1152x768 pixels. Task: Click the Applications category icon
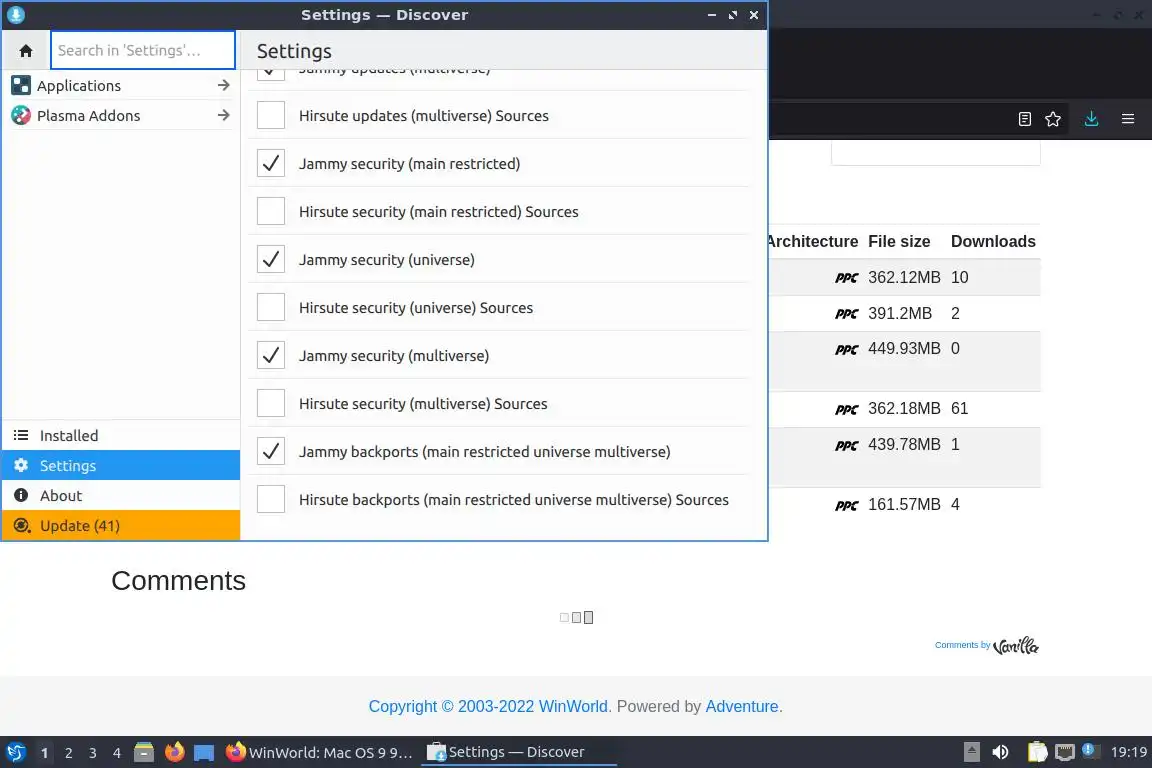(21, 85)
